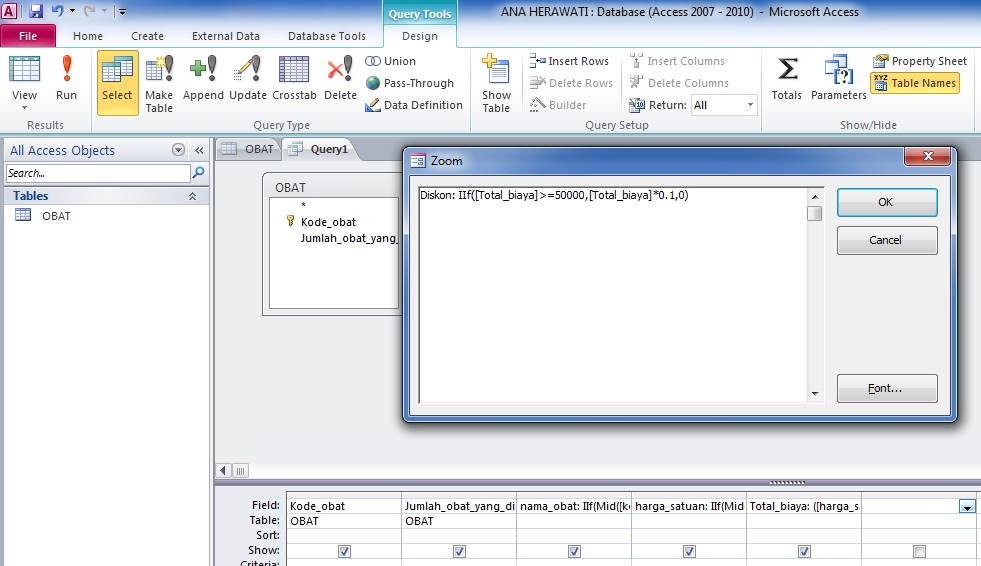Switch to the Home ribbon tab
This screenshot has height=566, width=981.
(88, 36)
